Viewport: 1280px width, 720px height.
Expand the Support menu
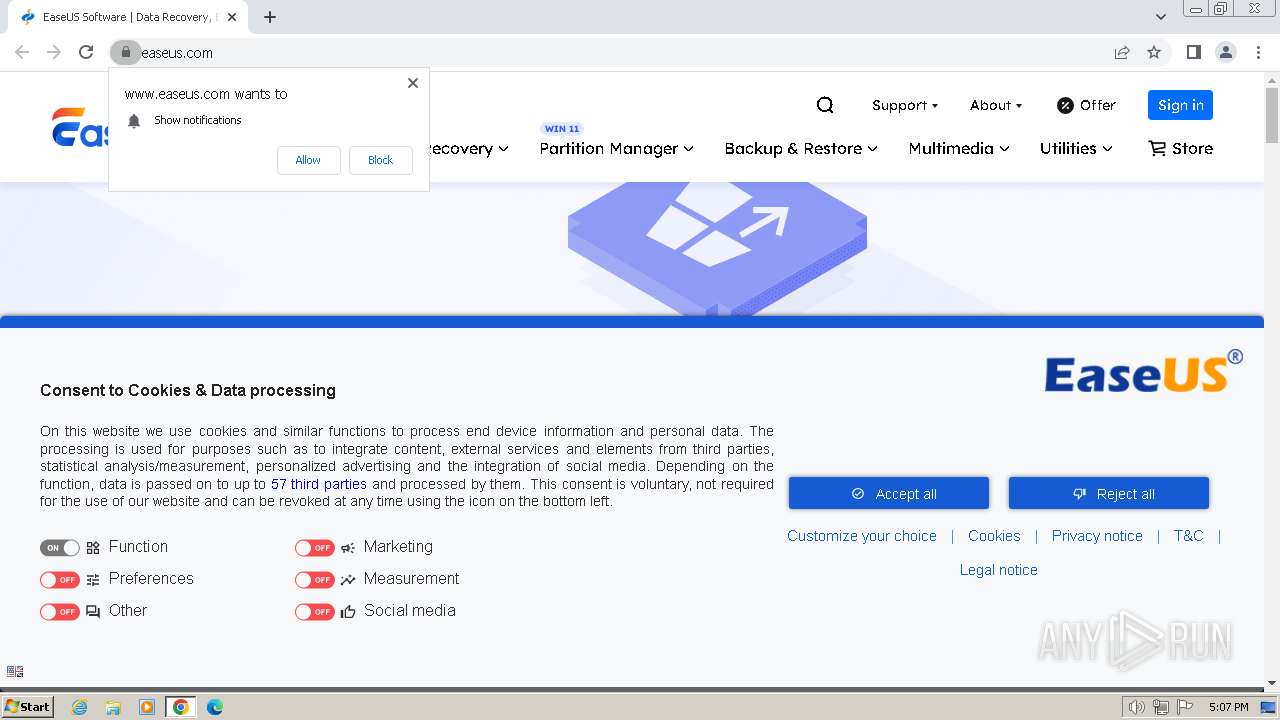(905, 105)
